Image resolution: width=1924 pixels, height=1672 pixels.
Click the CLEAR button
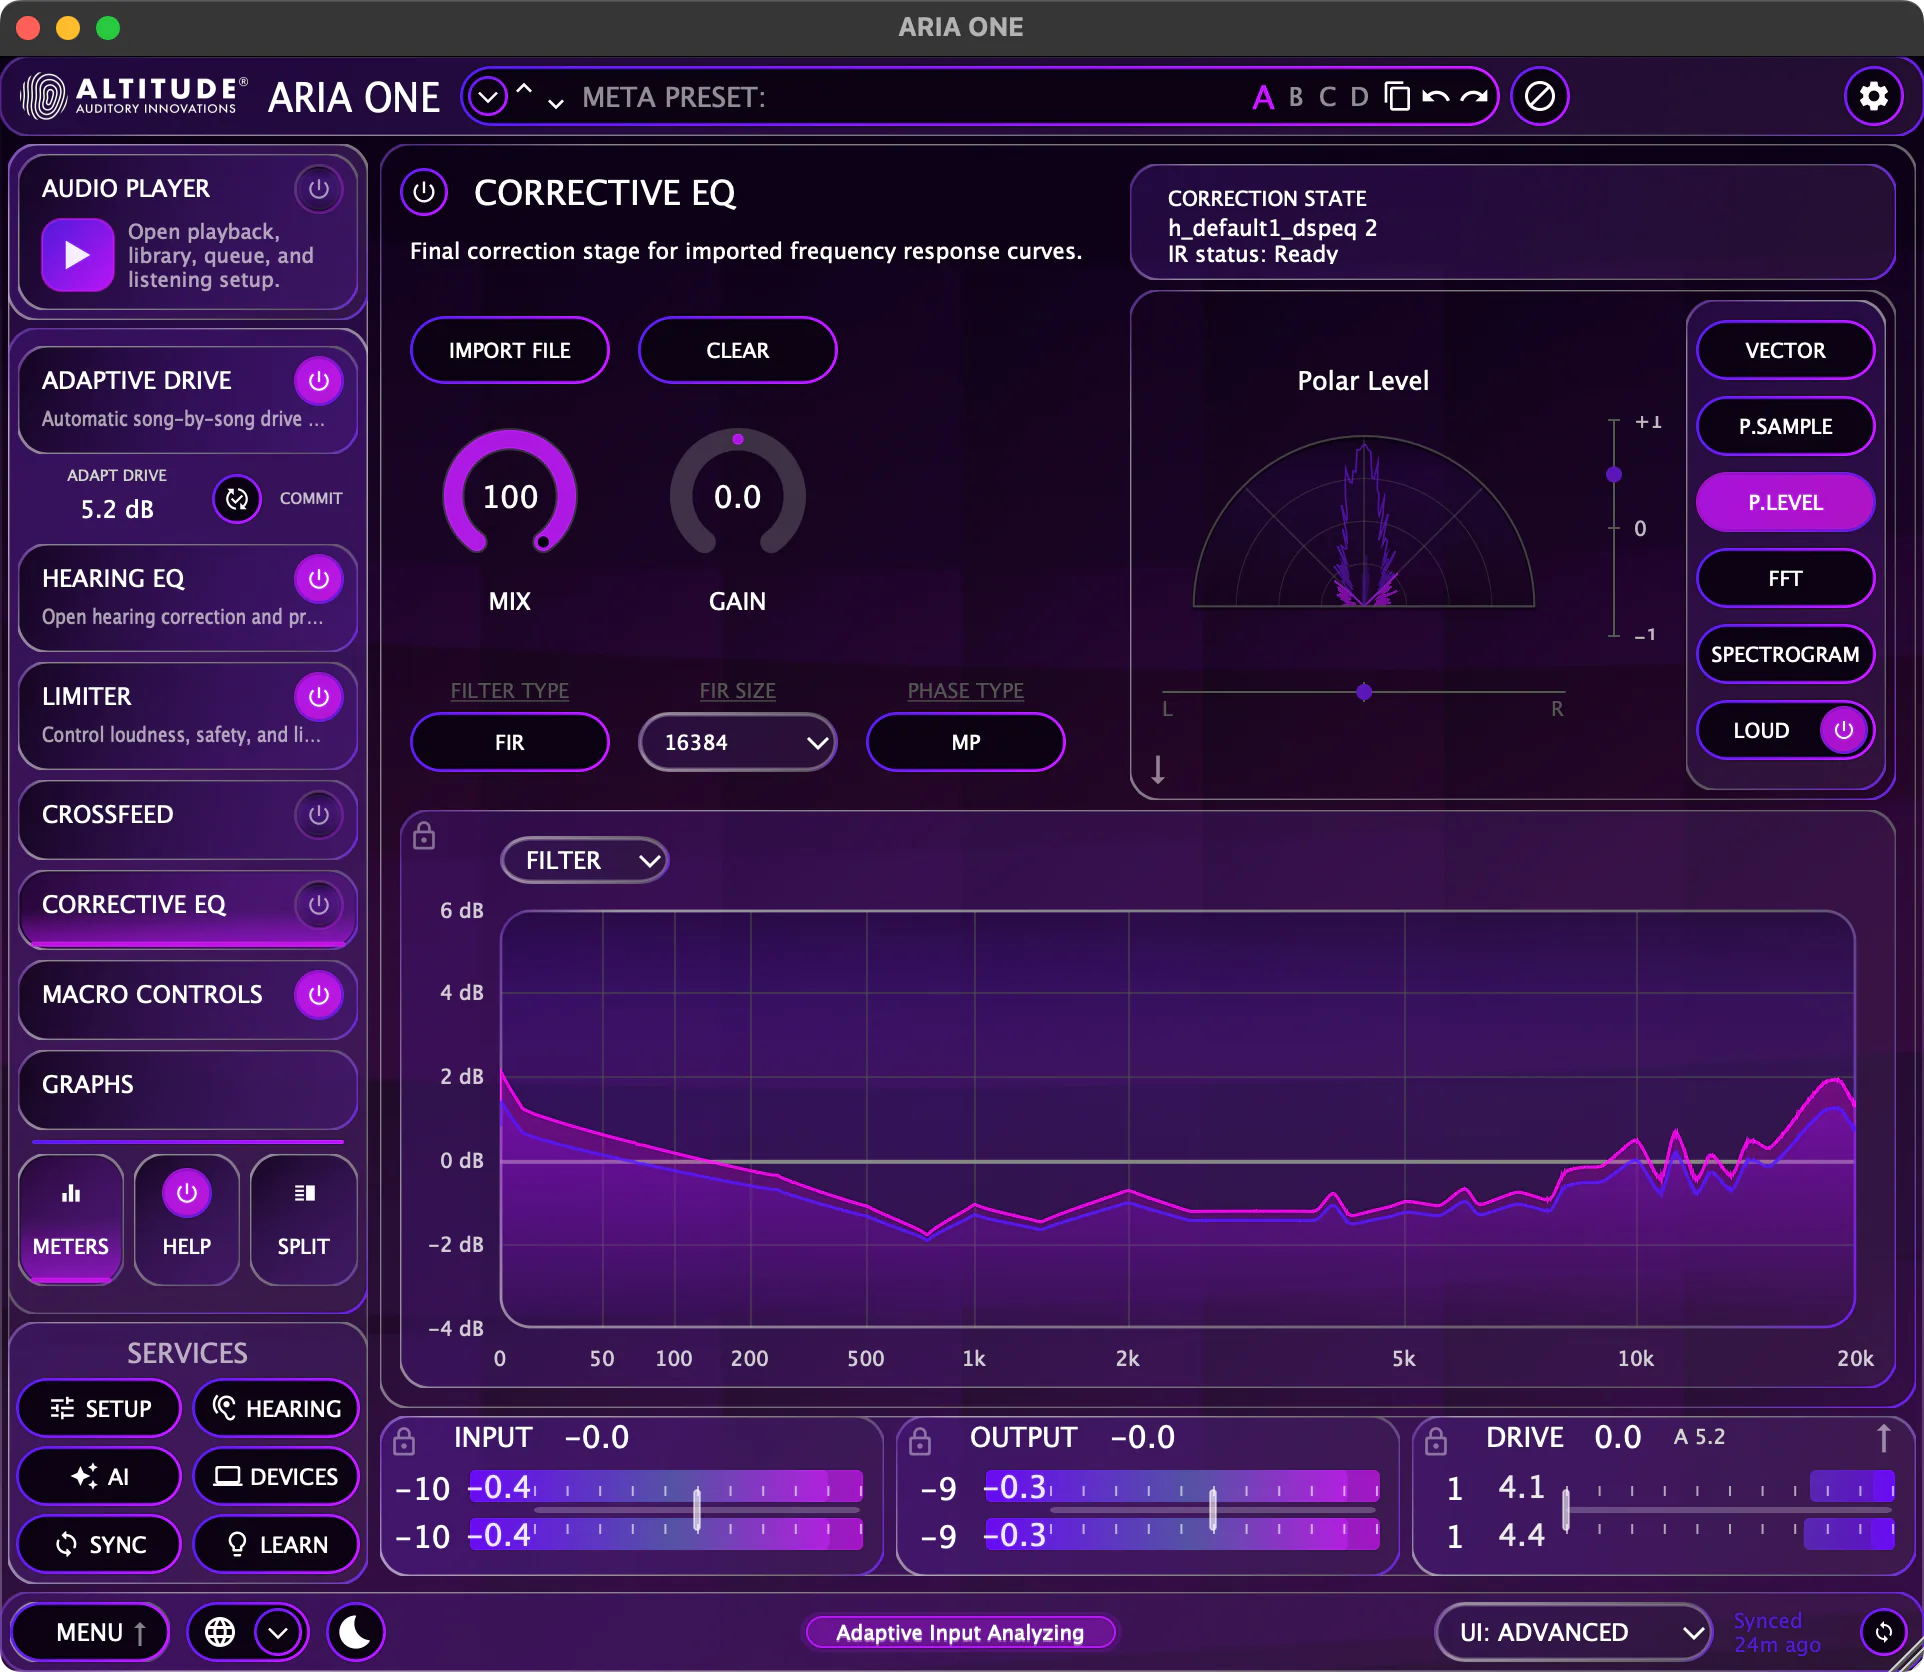(738, 350)
